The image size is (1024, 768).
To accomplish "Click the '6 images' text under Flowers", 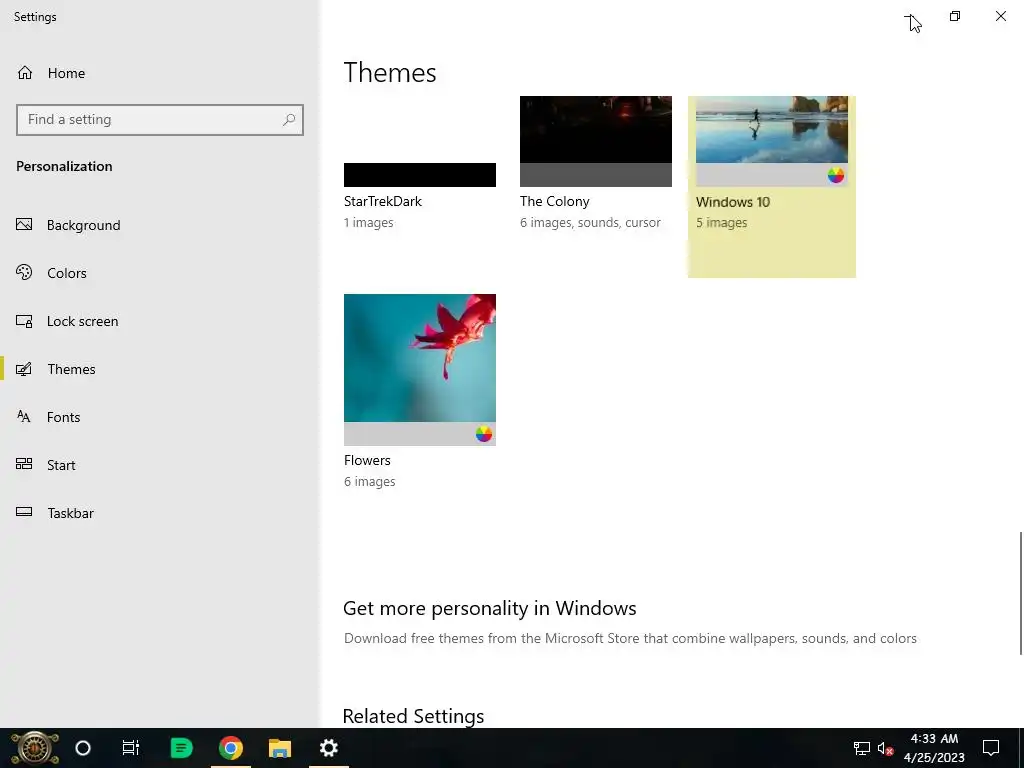I will tap(370, 481).
